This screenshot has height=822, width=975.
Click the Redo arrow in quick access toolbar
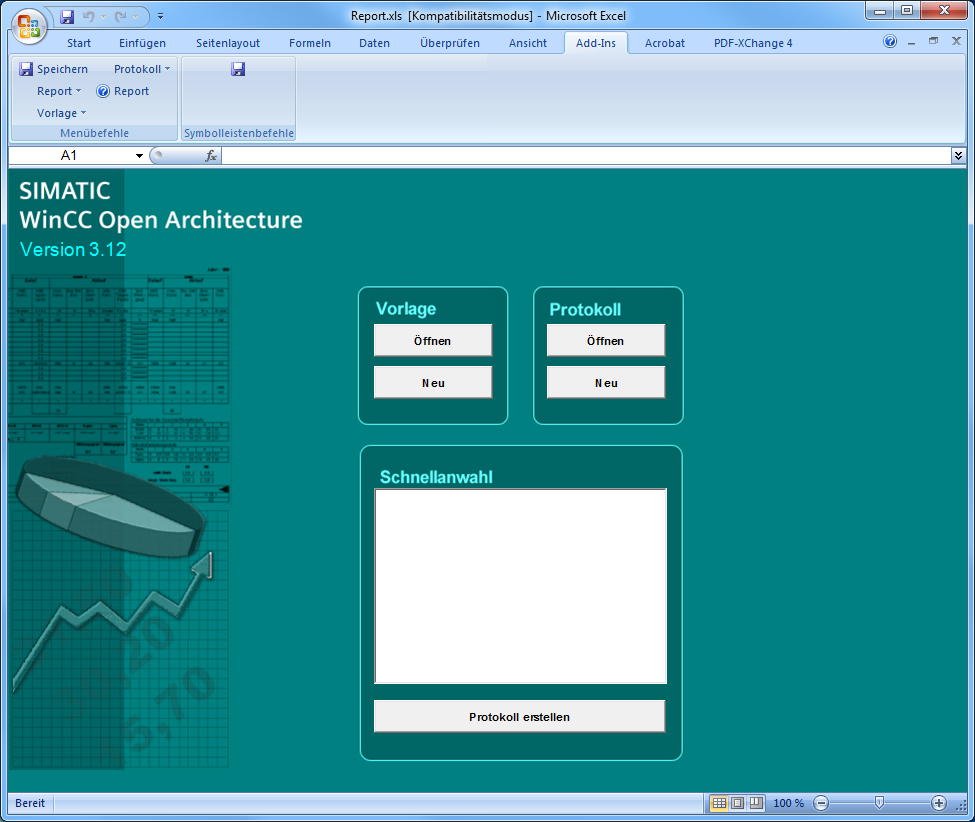tap(121, 17)
